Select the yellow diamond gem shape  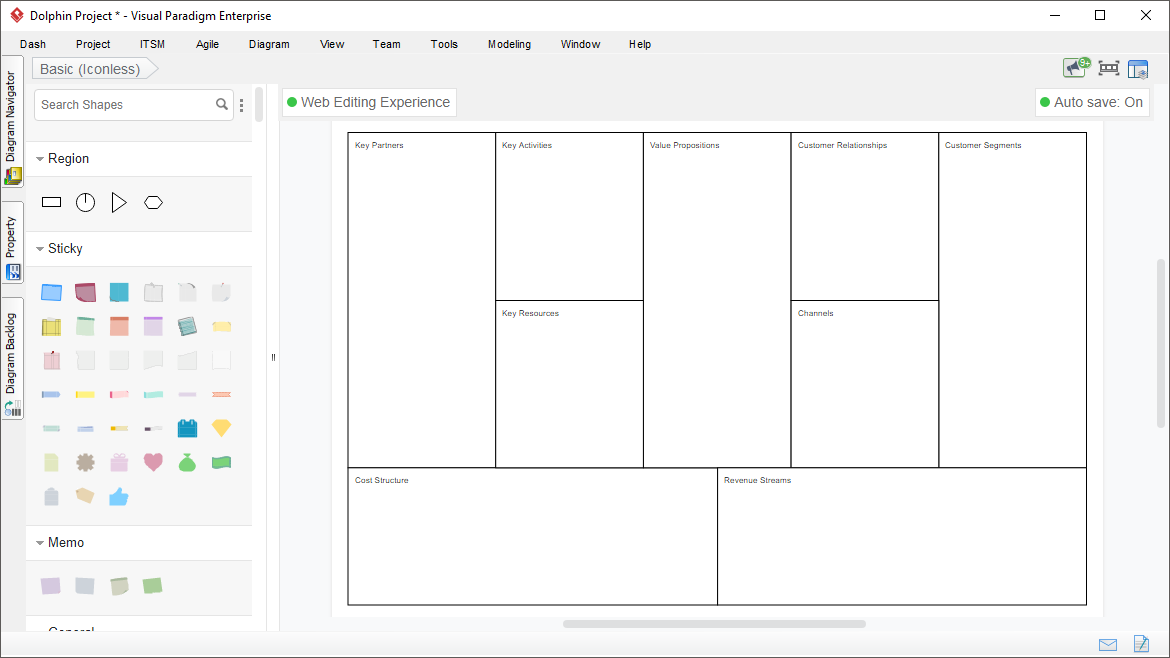pyautogui.click(x=222, y=427)
